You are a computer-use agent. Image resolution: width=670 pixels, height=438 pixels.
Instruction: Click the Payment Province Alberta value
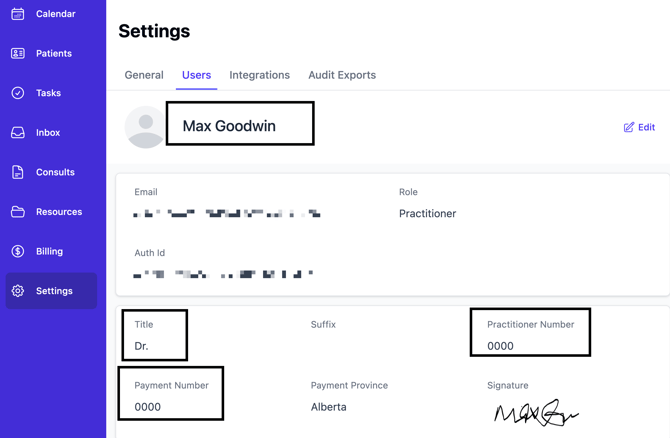click(329, 407)
